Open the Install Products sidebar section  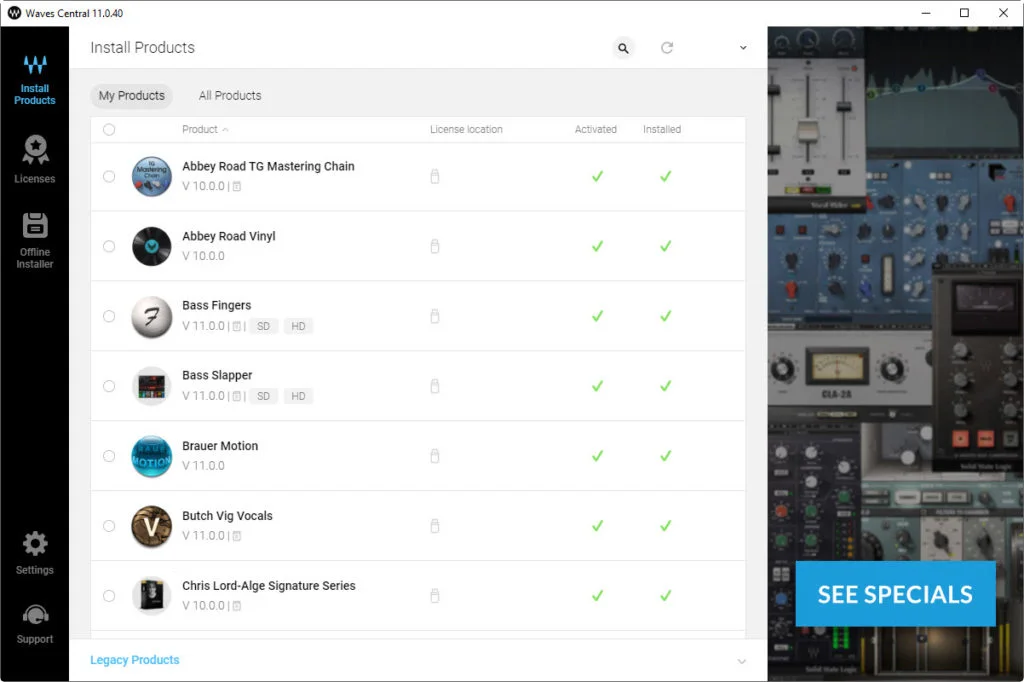coord(35,80)
